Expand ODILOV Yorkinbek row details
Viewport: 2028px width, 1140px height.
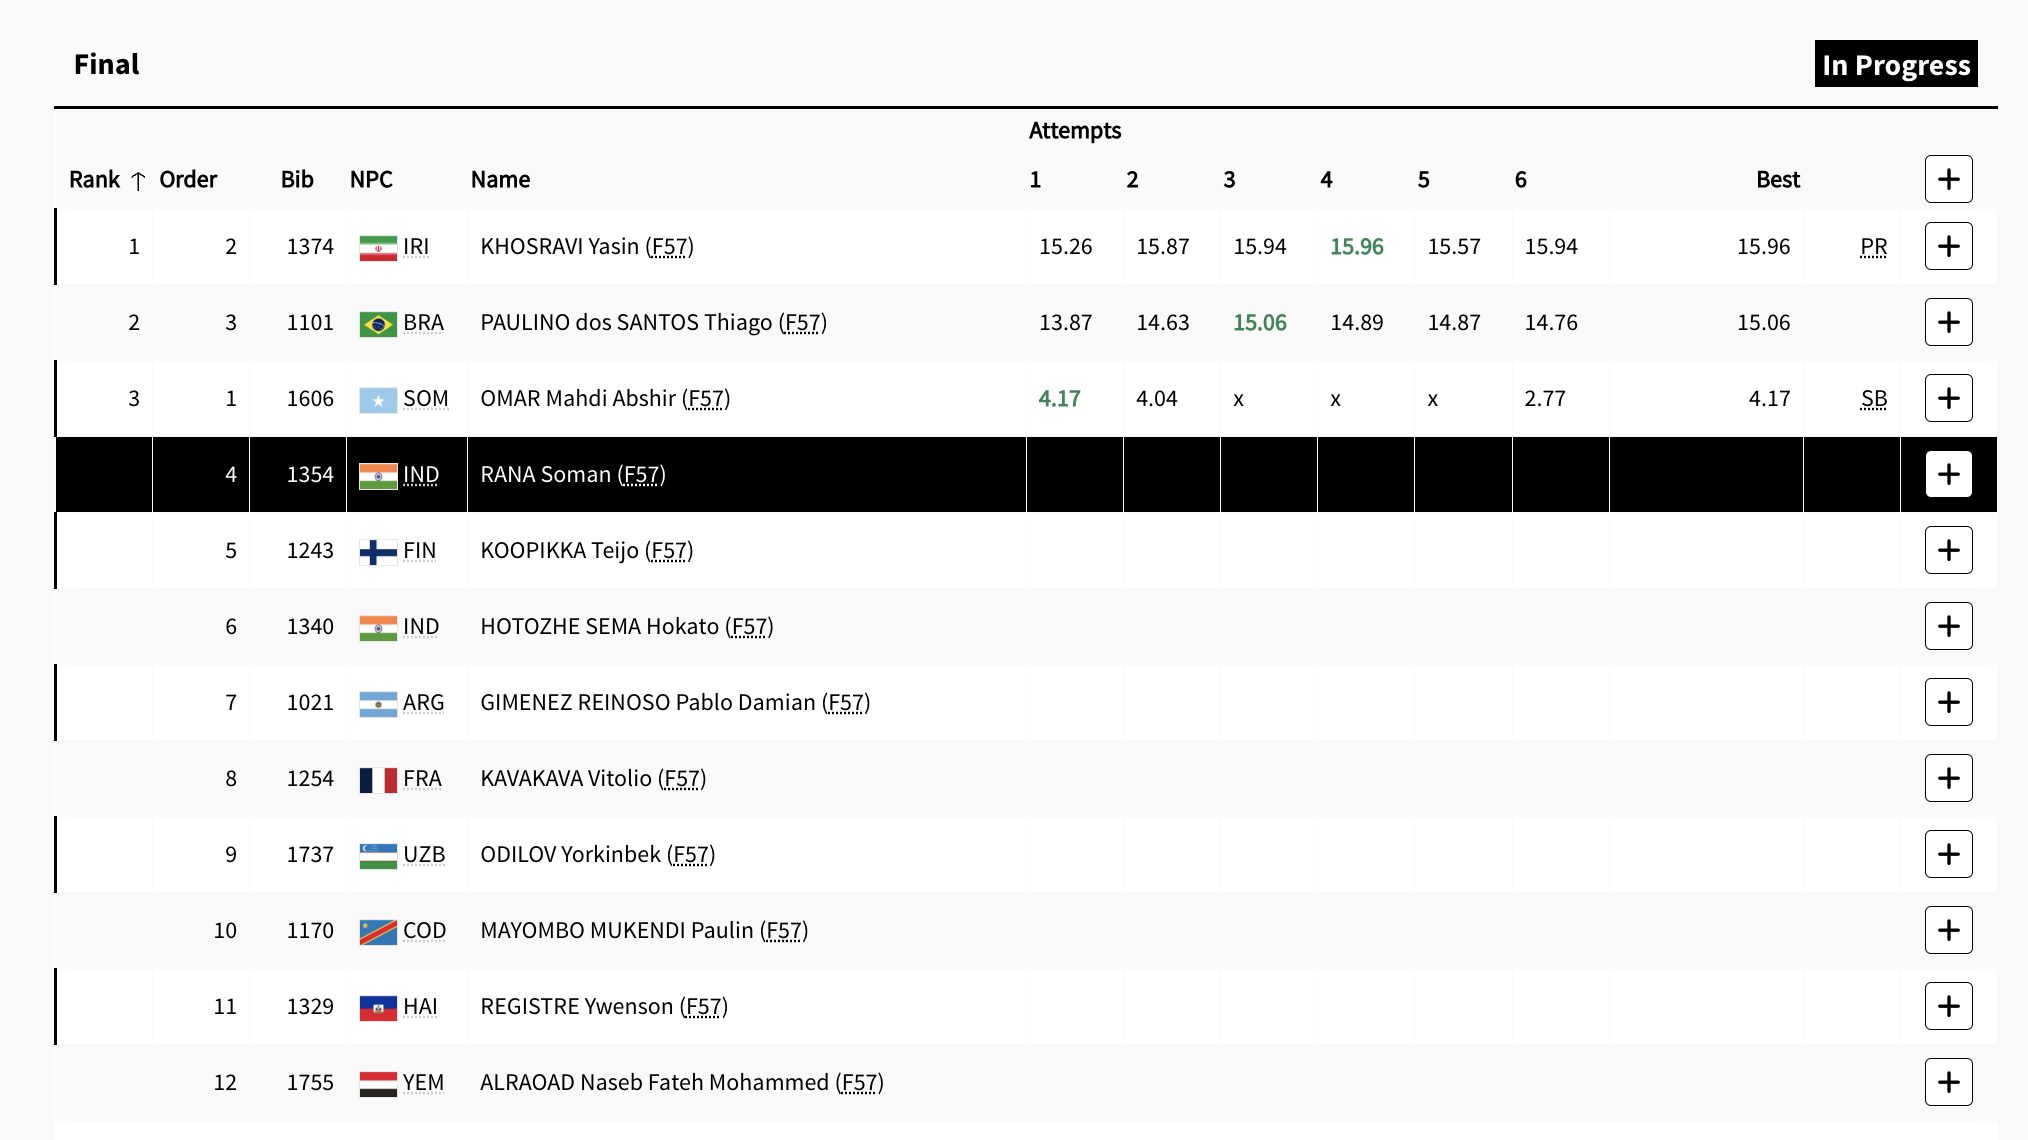pos(1948,854)
